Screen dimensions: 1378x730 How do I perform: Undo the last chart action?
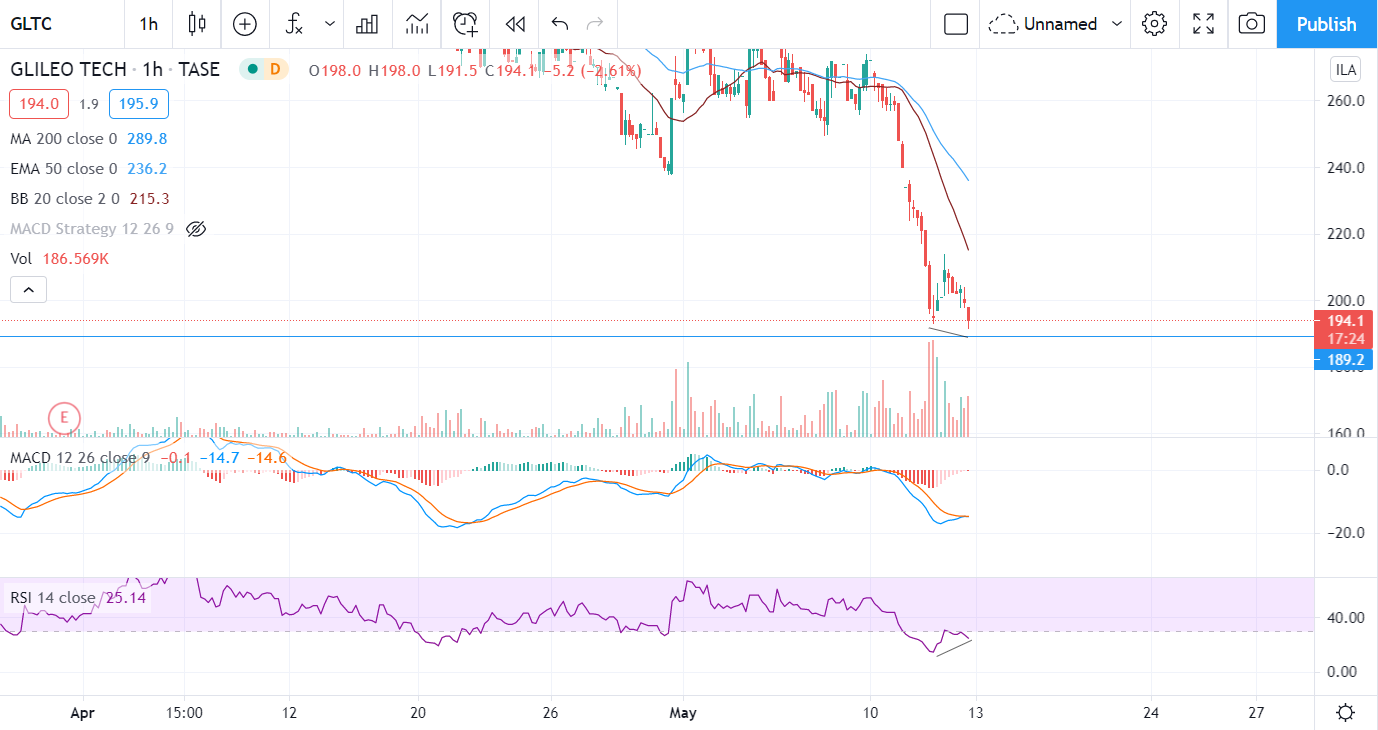560,24
